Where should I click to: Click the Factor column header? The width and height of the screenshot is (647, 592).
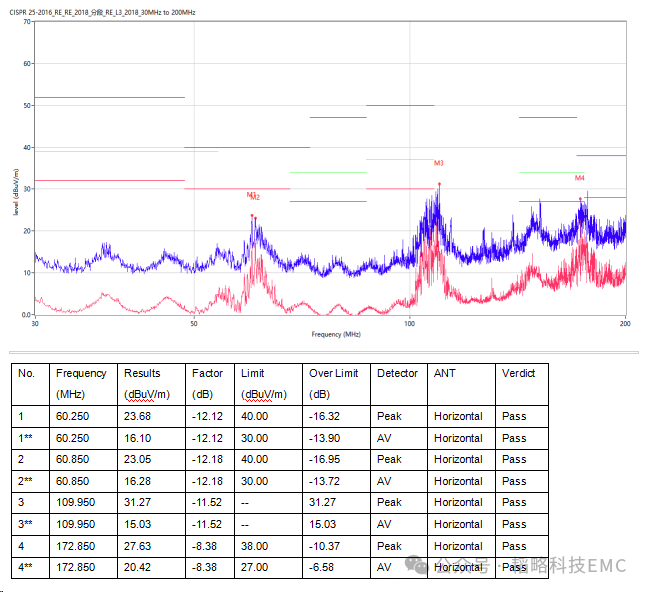point(207,373)
